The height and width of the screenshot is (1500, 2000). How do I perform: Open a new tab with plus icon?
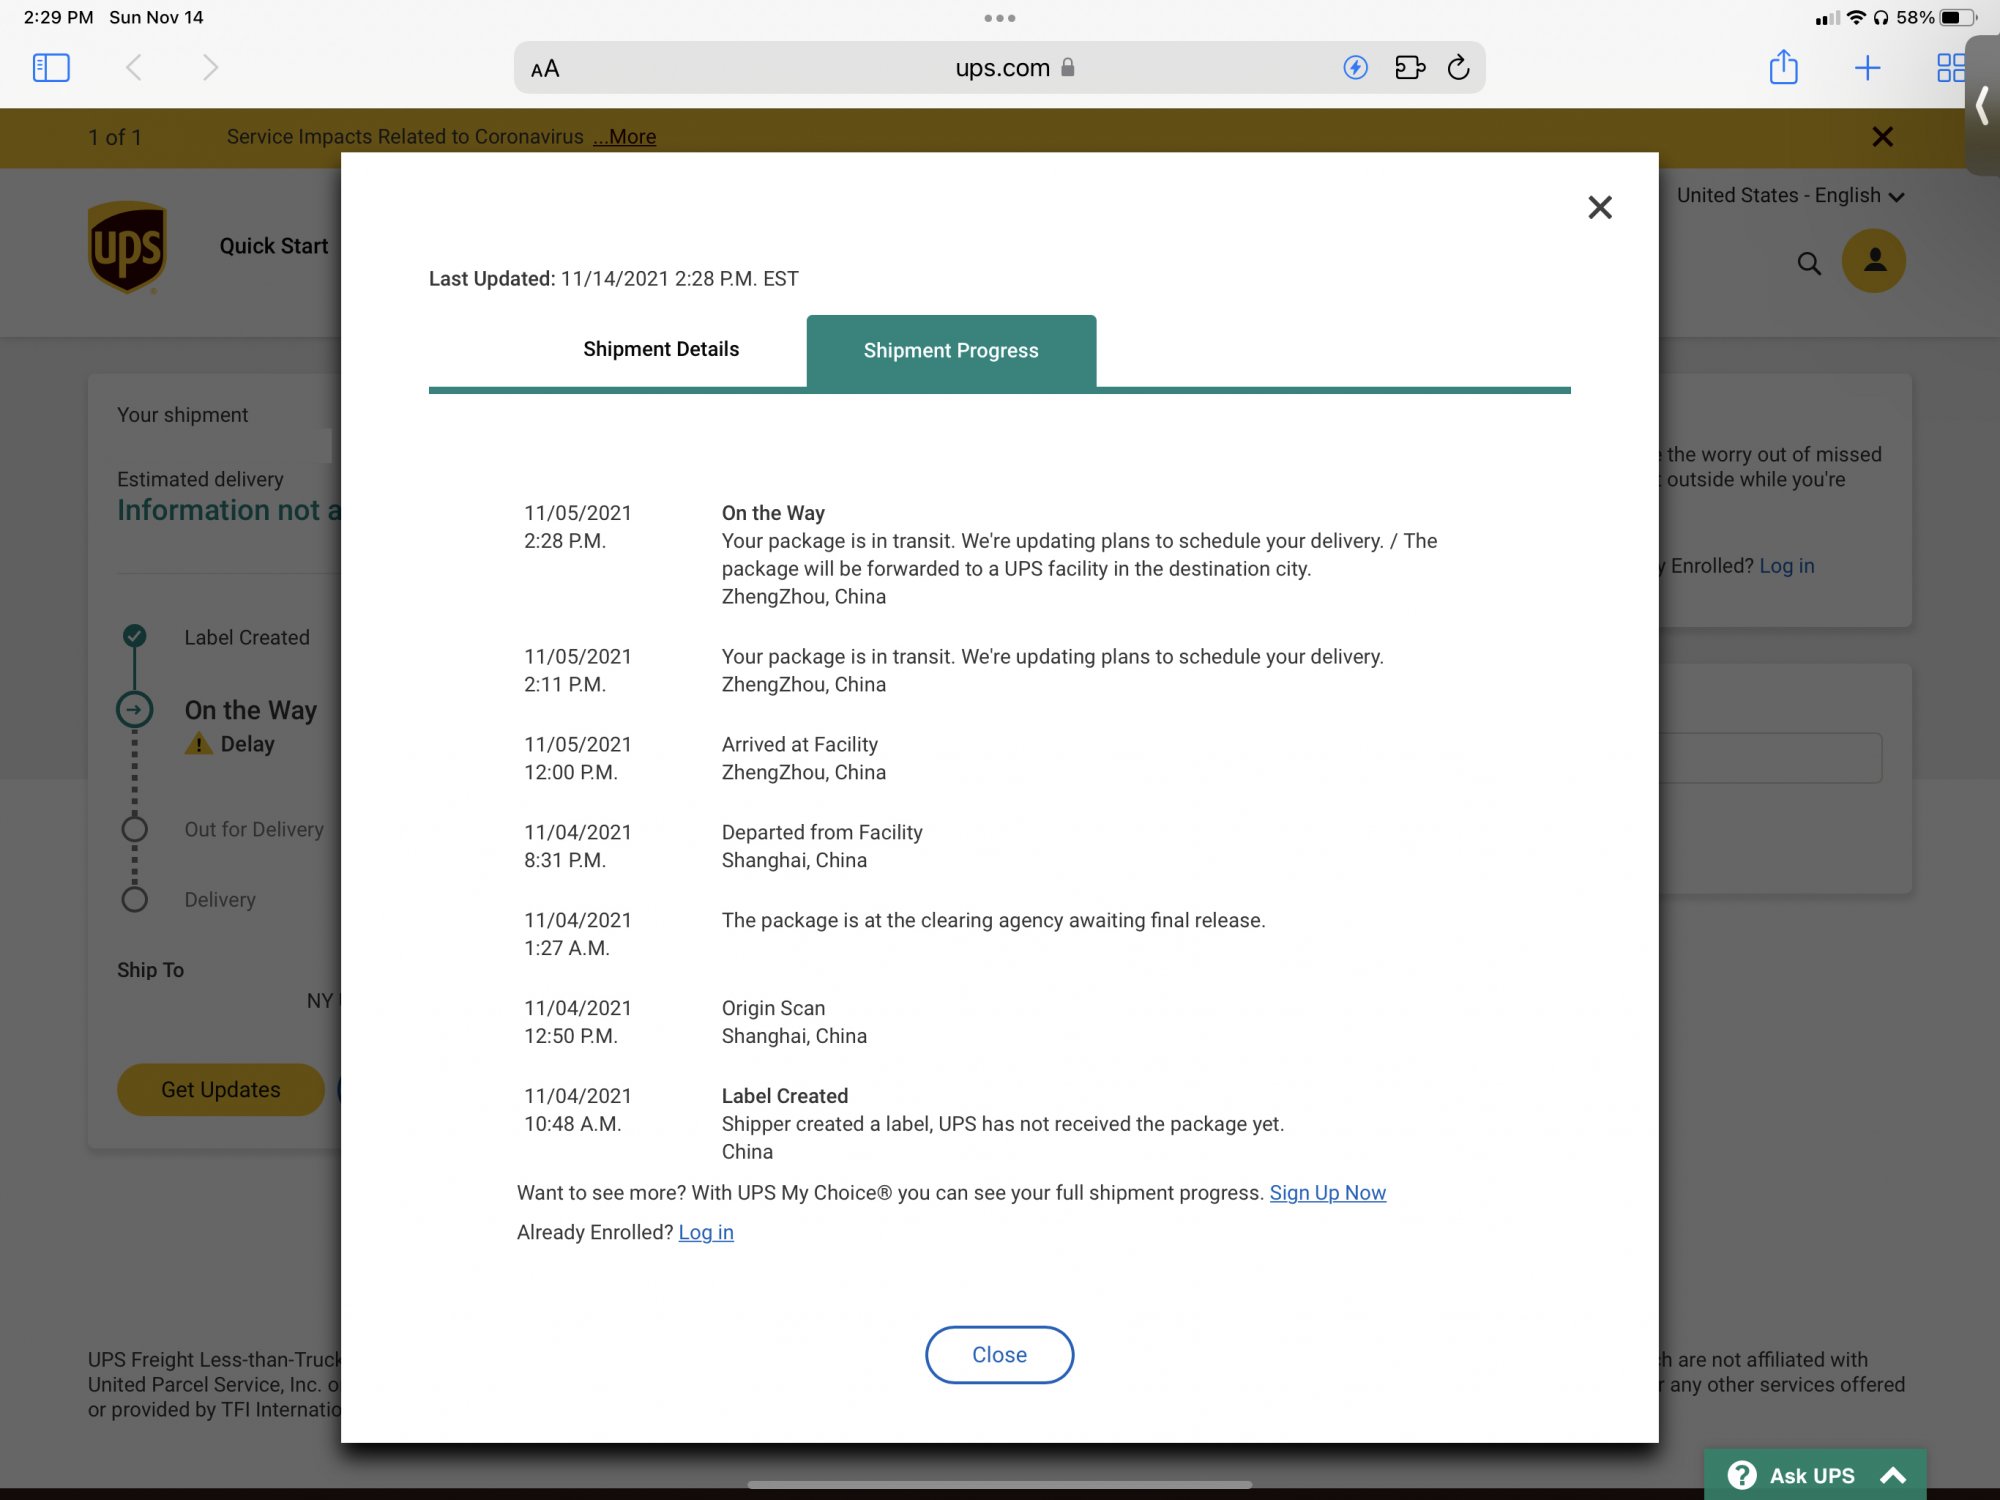click(1866, 68)
